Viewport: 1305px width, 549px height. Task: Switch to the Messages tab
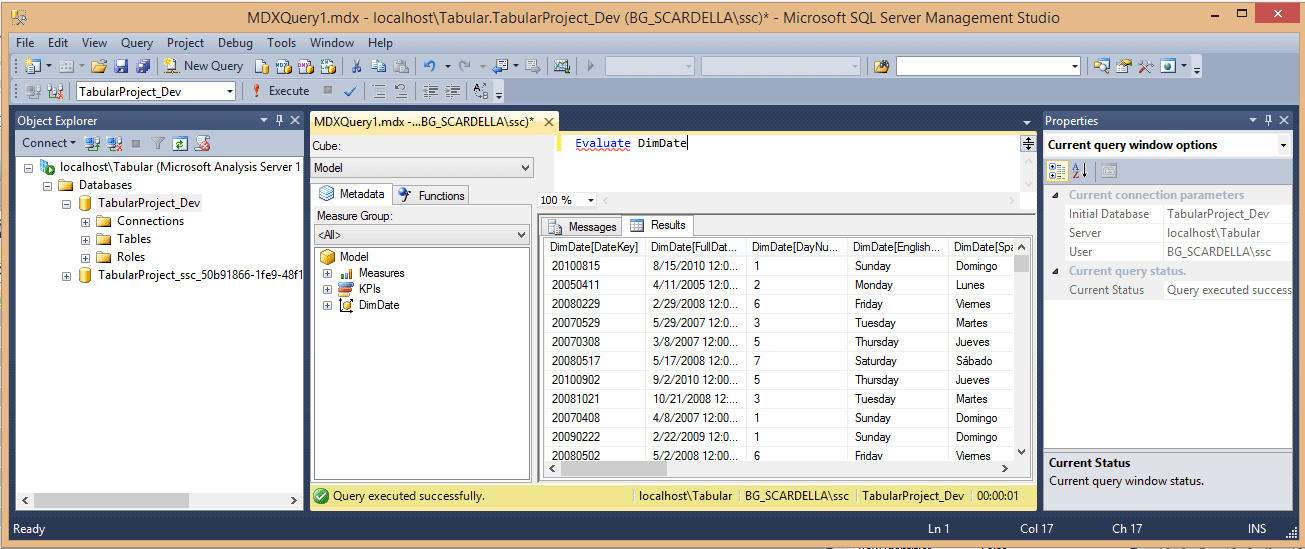click(x=582, y=227)
